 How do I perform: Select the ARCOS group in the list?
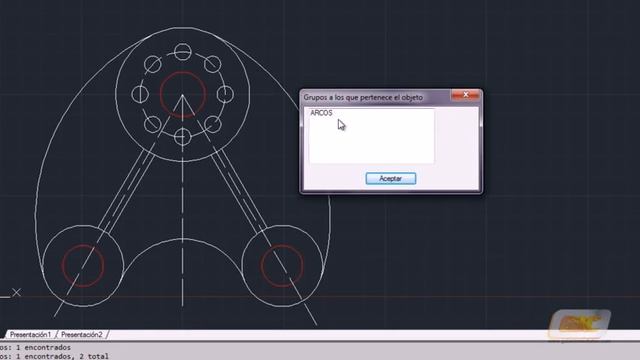(x=321, y=113)
